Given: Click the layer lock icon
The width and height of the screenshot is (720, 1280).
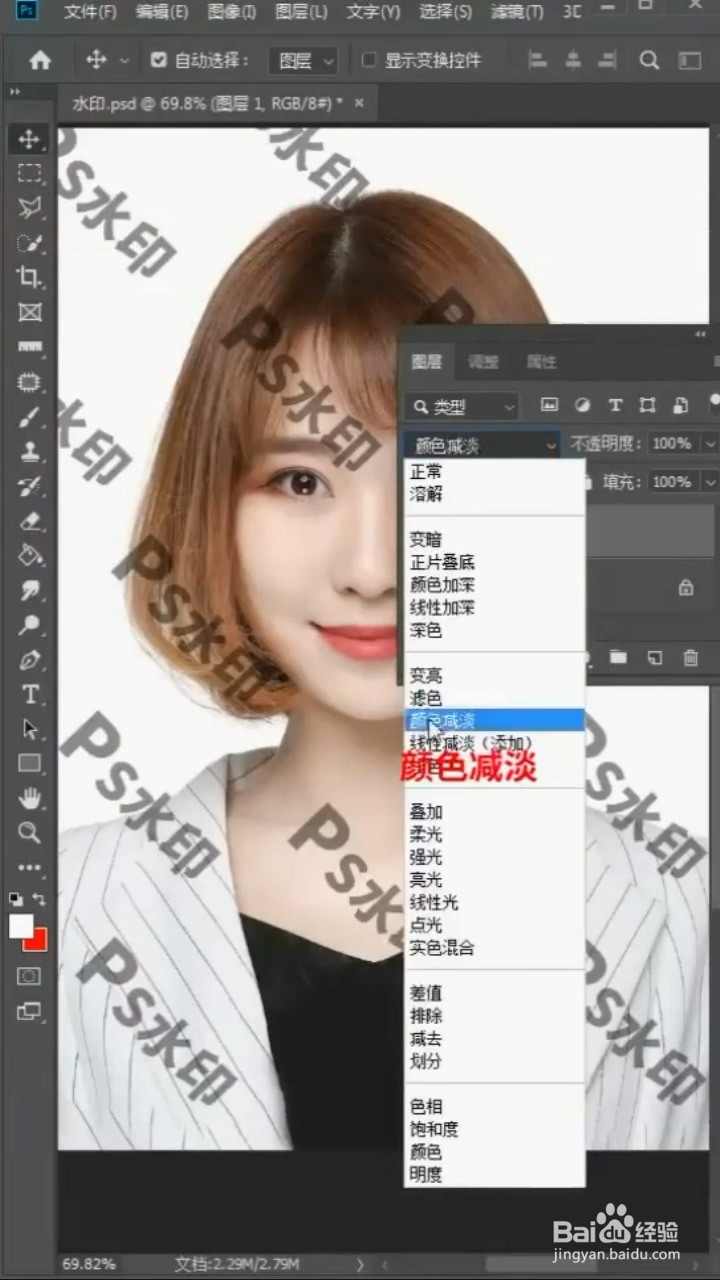Looking at the screenshot, I should click(686, 588).
